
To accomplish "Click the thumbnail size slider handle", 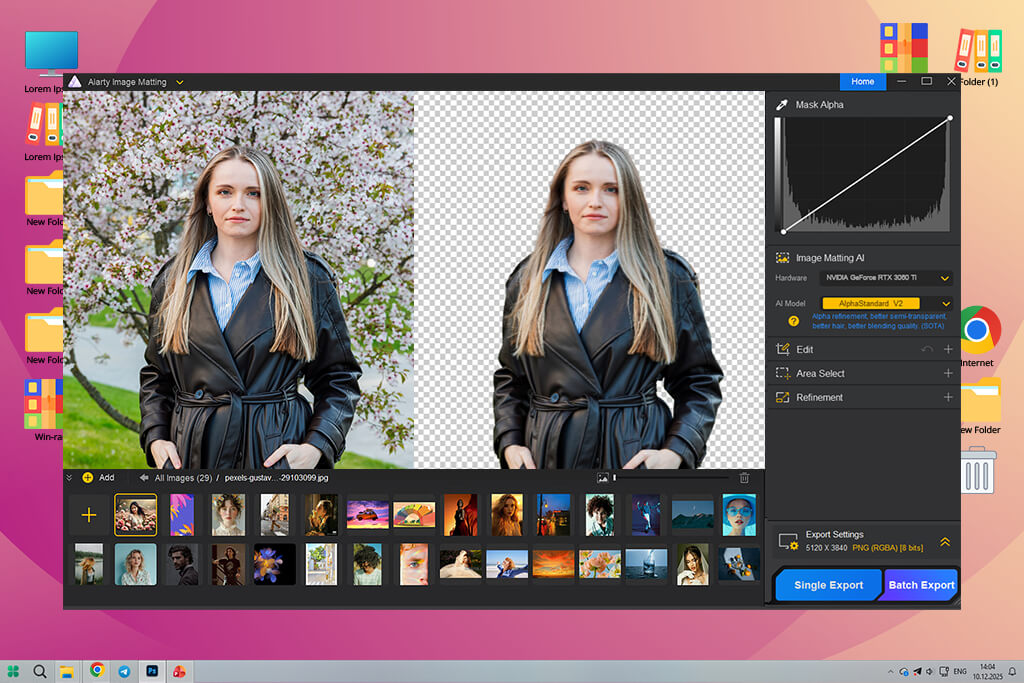I will (615, 478).
